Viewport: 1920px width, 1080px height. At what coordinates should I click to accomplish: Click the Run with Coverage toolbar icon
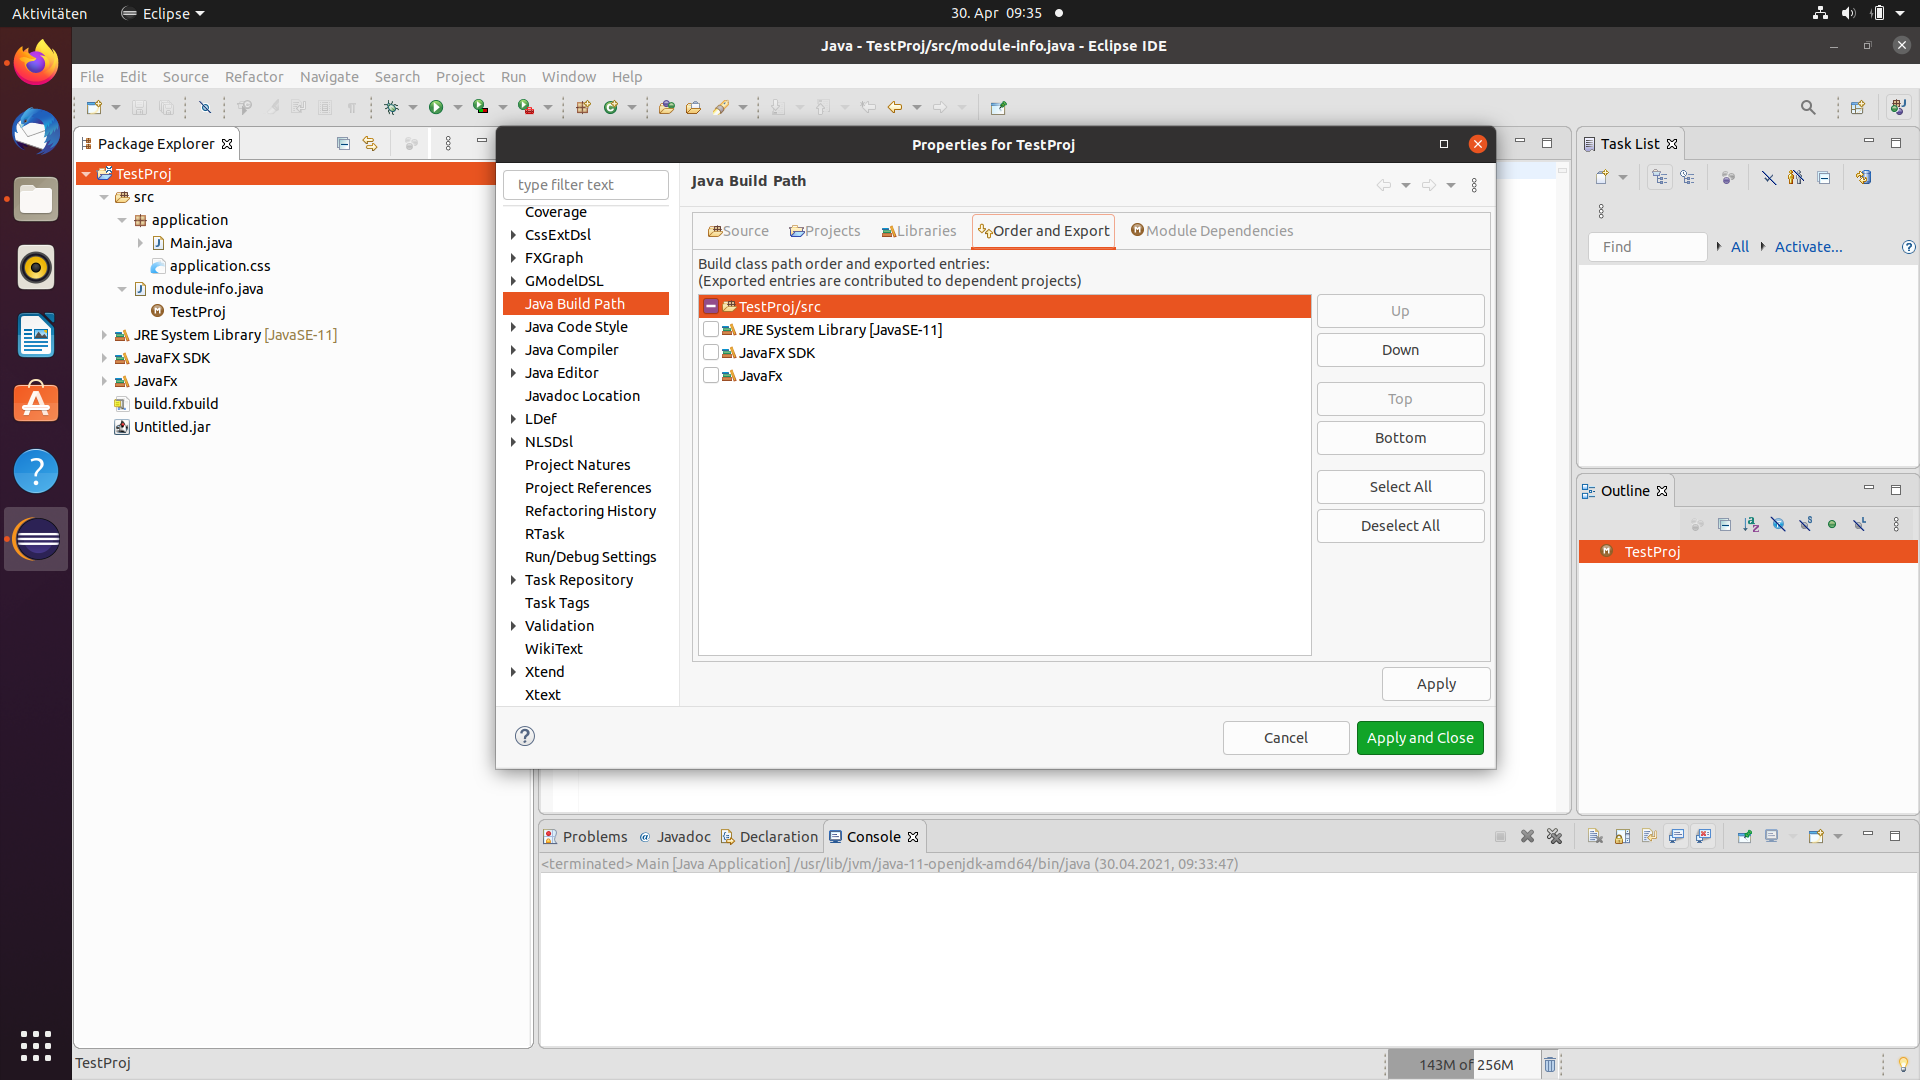coord(481,107)
